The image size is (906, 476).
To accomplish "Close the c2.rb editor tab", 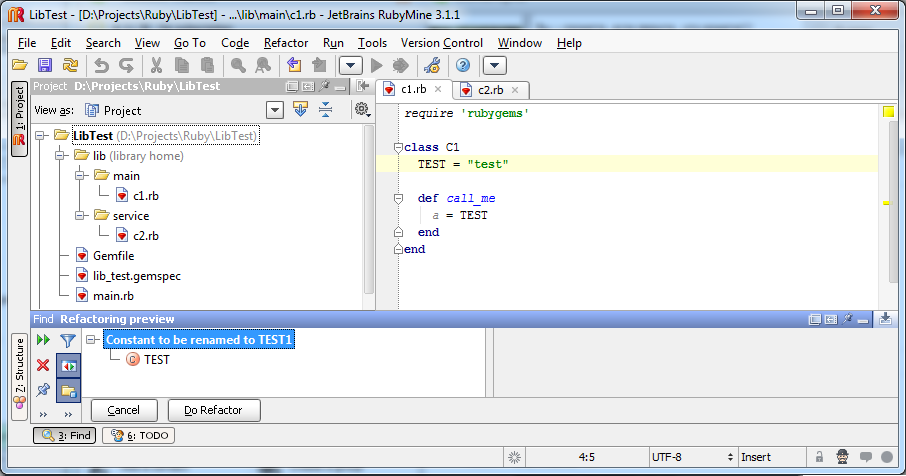I will pos(515,90).
